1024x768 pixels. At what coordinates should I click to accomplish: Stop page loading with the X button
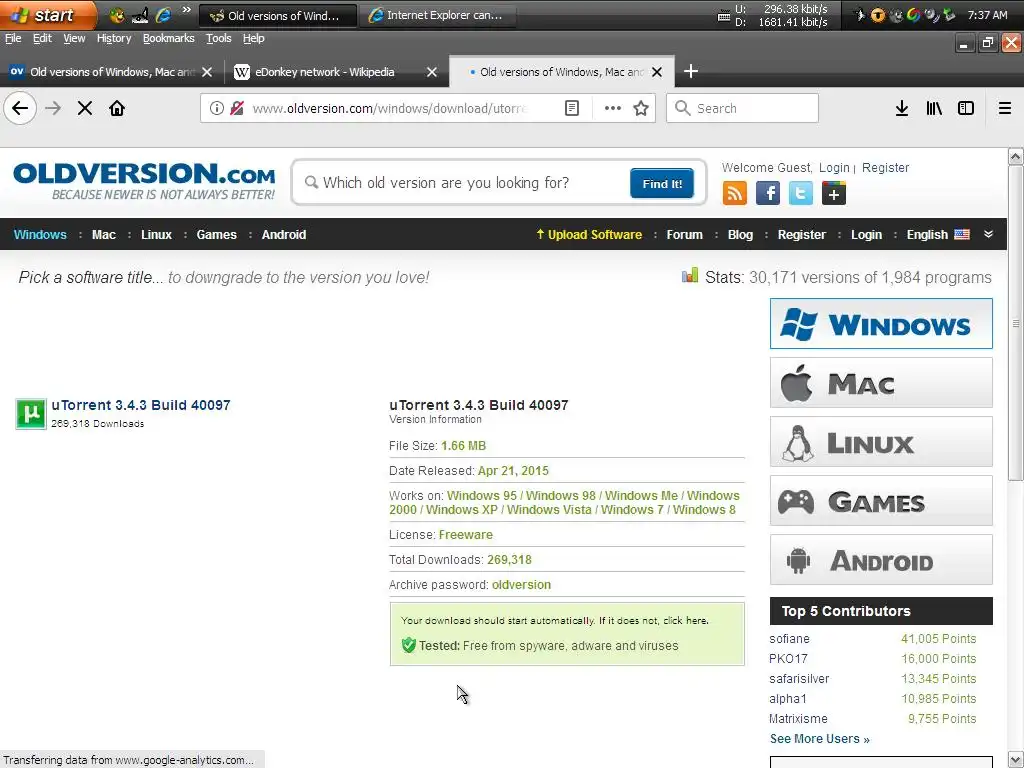pos(85,108)
